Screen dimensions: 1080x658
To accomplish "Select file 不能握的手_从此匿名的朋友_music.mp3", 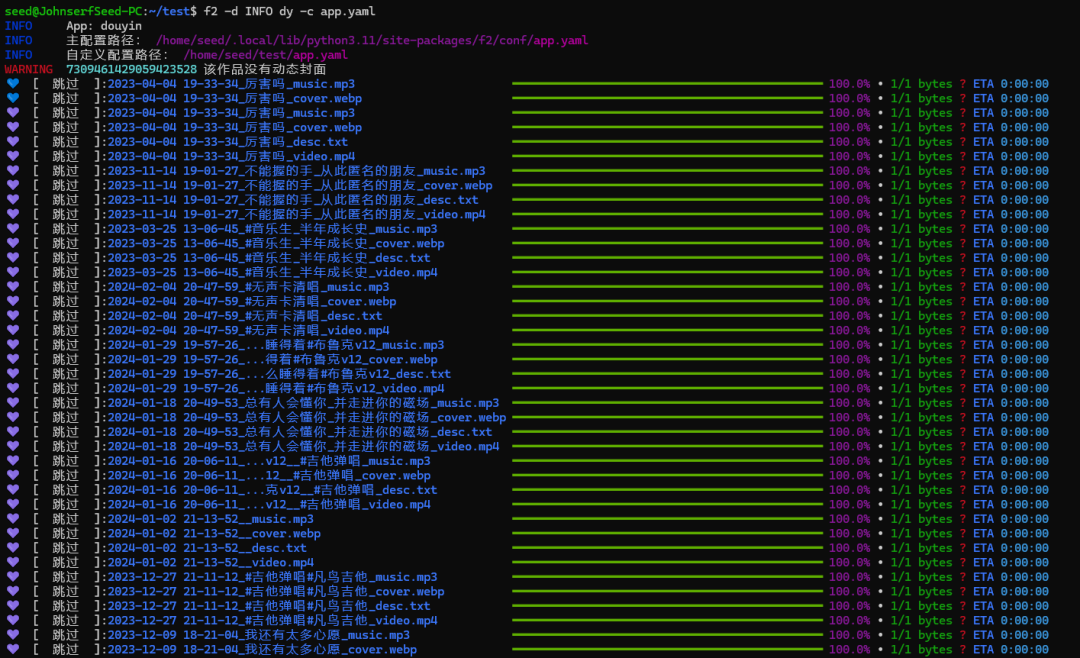I will pyautogui.click(x=296, y=170).
